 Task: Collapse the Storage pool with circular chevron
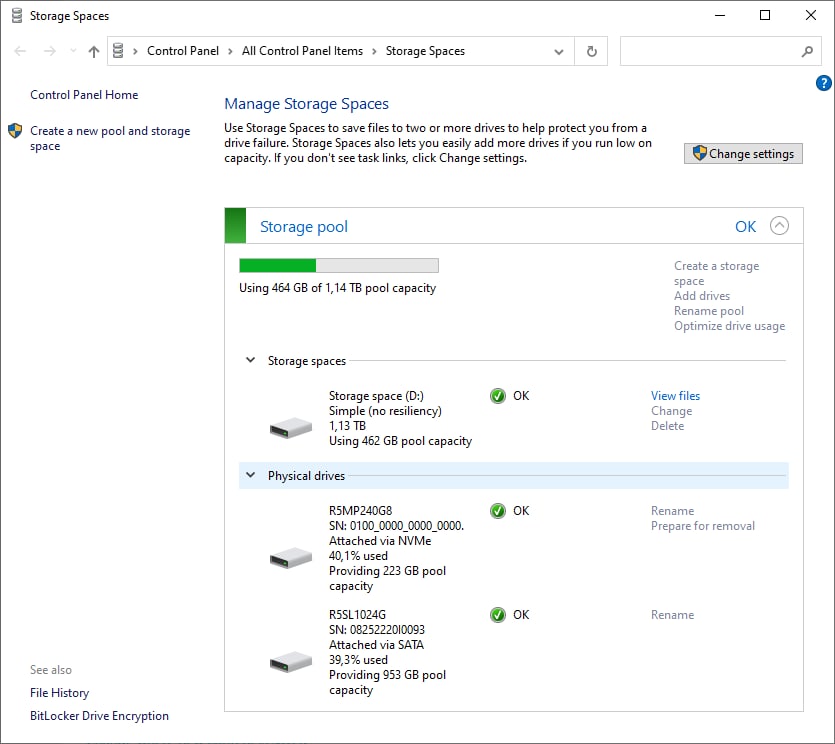point(779,225)
